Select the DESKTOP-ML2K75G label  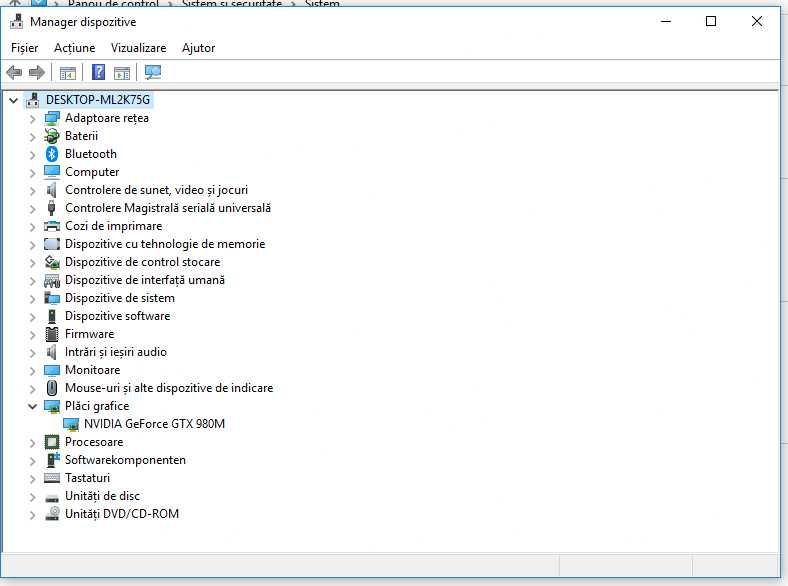(98, 100)
